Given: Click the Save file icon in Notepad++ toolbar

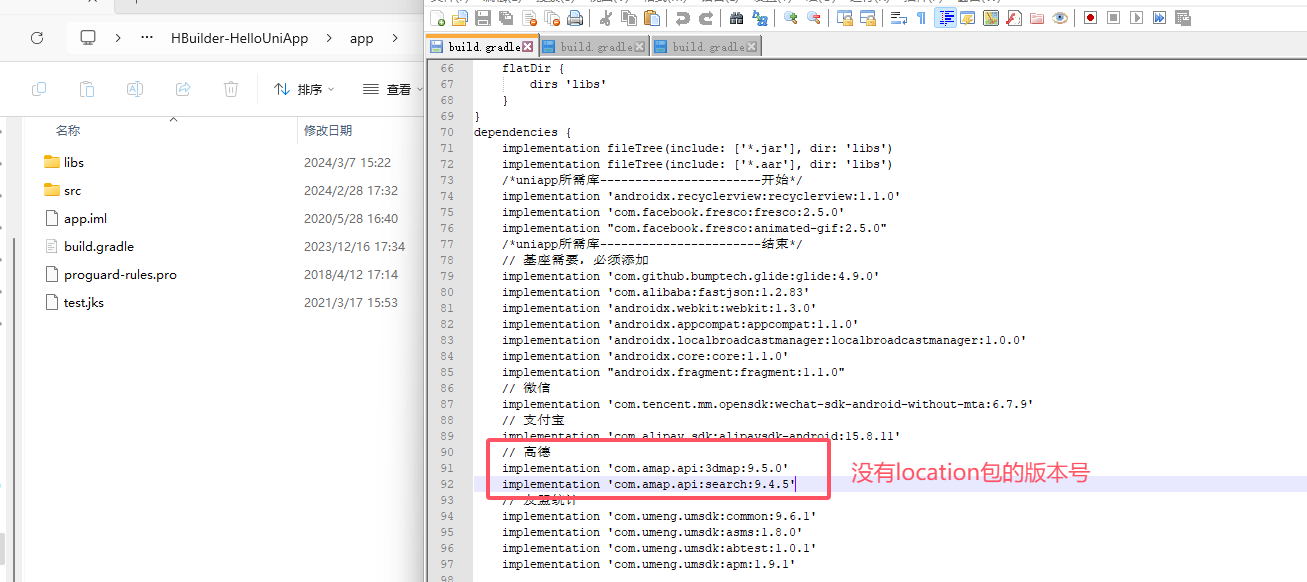Looking at the screenshot, I should (482, 18).
